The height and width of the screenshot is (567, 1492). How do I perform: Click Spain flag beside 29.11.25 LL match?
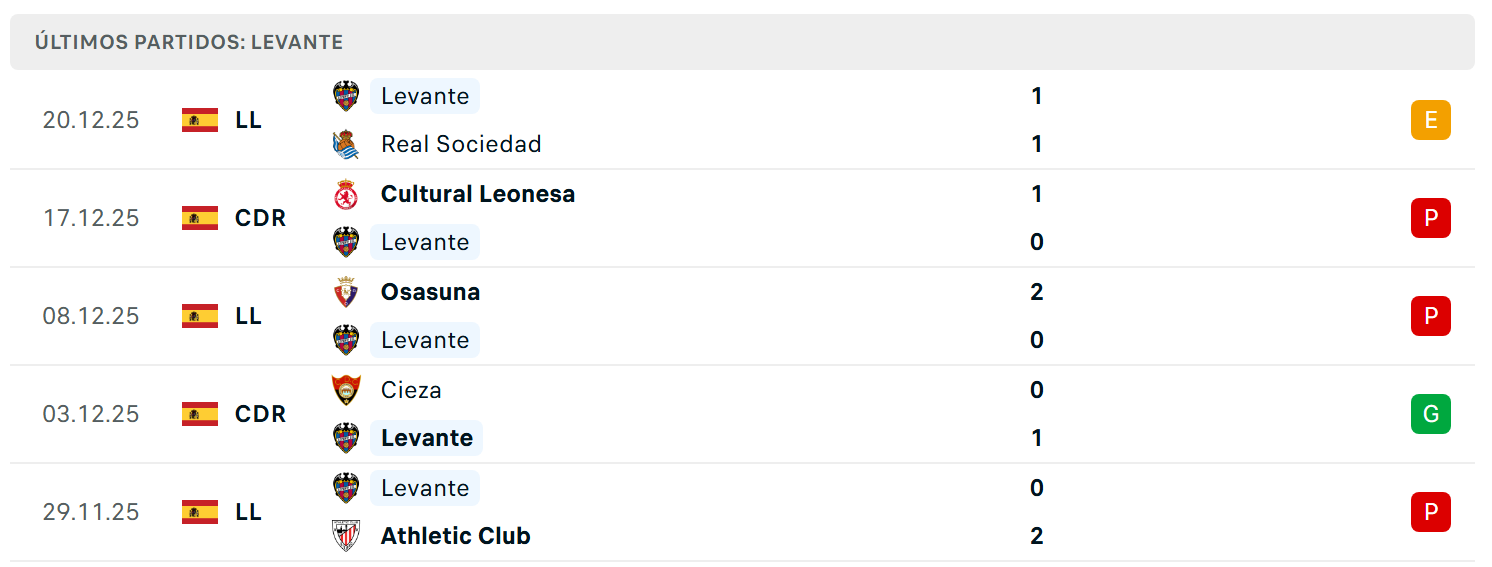200,512
